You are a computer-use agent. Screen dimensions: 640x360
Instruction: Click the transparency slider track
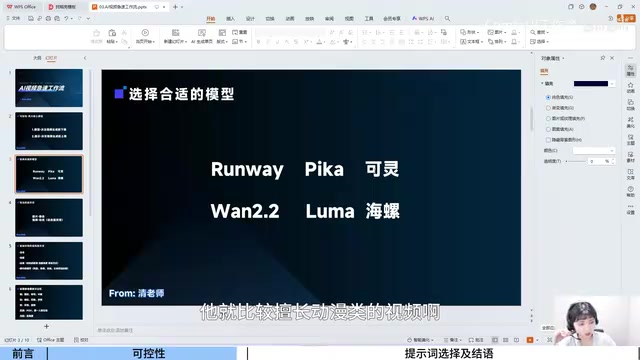[577, 161]
